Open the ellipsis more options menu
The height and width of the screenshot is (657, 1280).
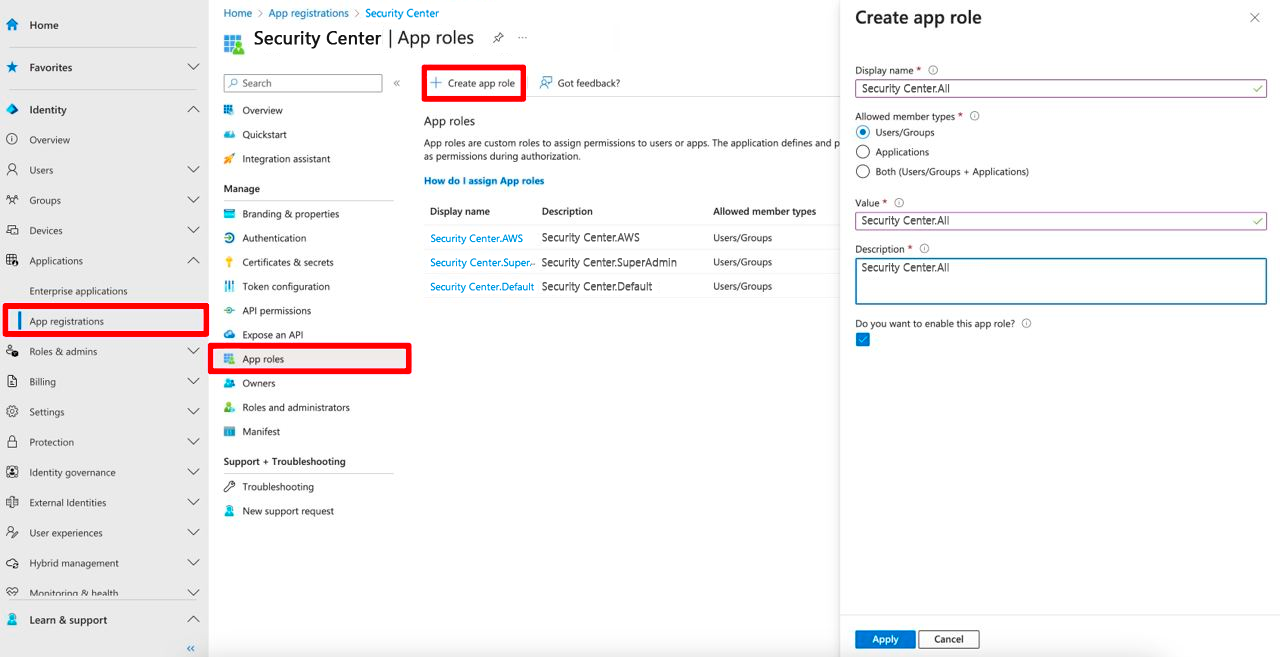point(522,38)
